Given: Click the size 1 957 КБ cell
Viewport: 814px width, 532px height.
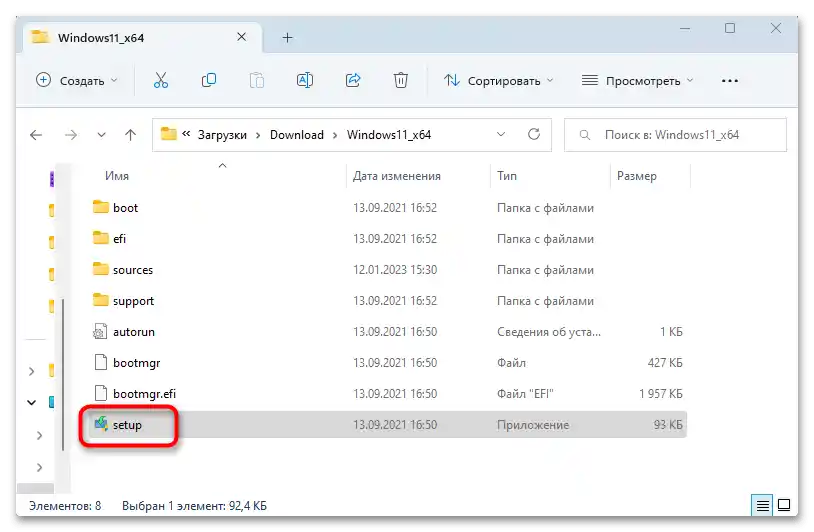Looking at the screenshot, I should [x=660, y=394].
